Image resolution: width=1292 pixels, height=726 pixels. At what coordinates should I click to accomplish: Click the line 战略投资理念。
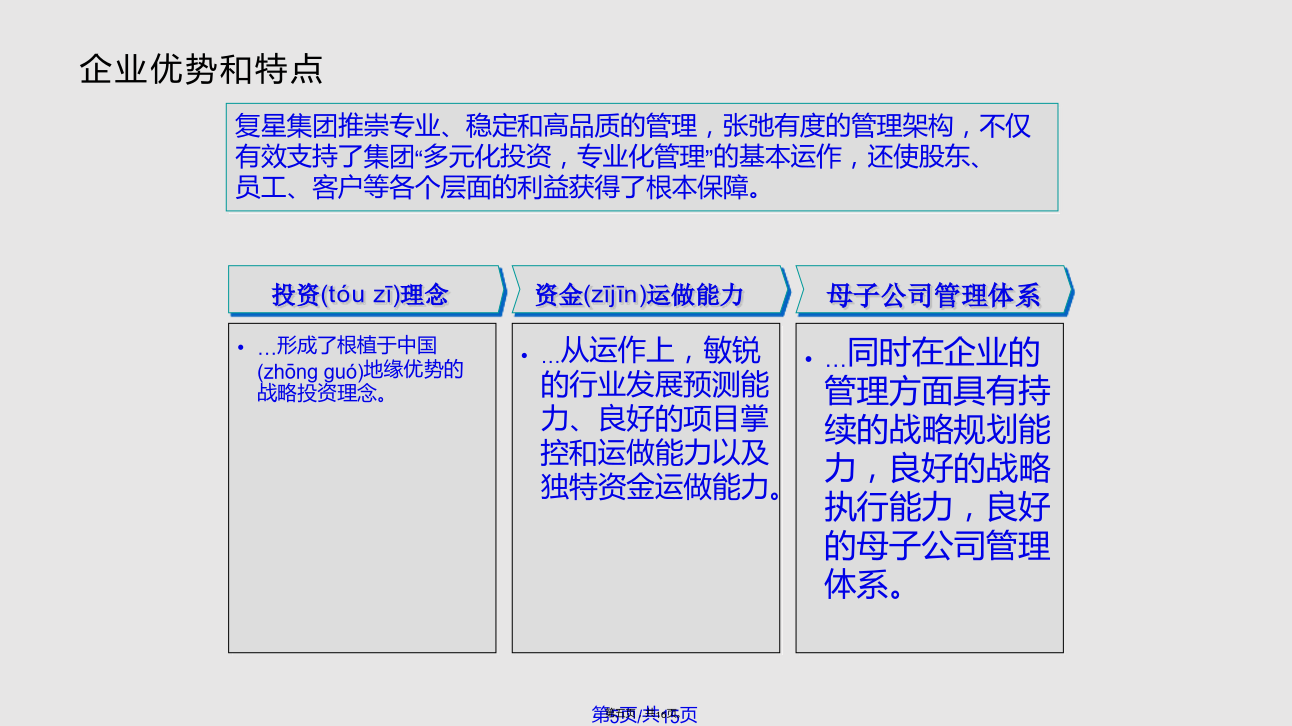click(322, 393)
